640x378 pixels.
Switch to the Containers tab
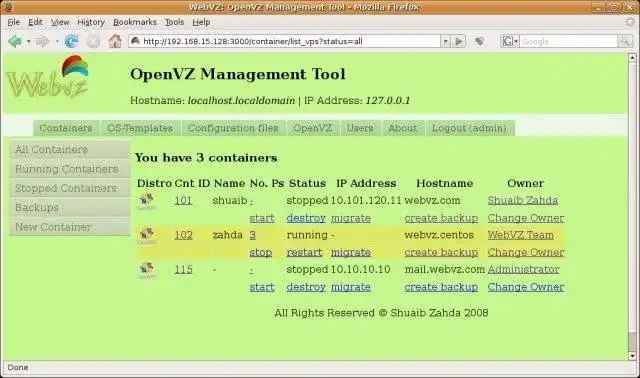click(x=66, y=128)
